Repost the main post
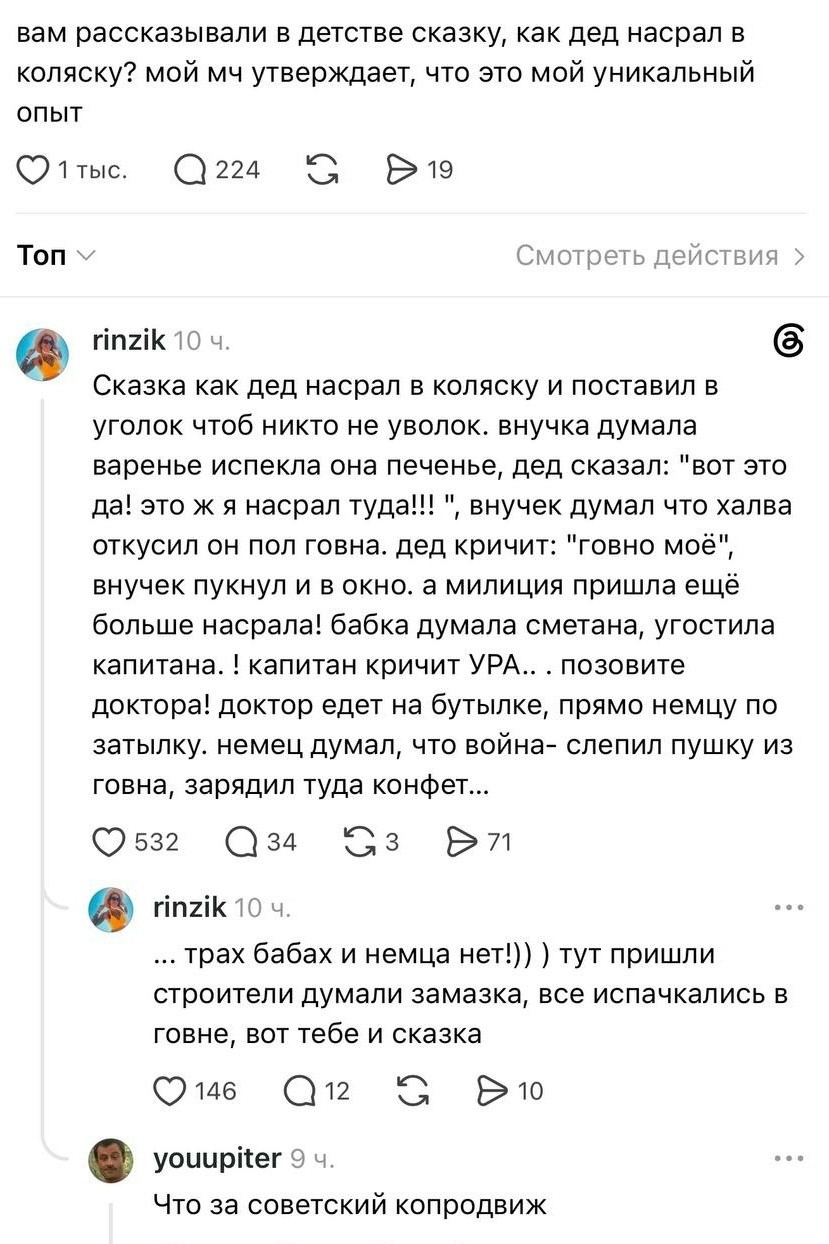The width and height of the screenshot is (829, 1244). 323,171
